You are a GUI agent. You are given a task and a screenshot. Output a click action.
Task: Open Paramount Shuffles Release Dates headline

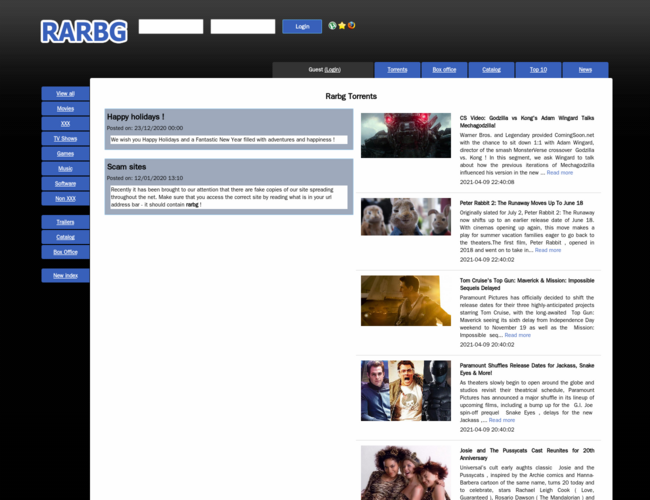tap(527, 369)
